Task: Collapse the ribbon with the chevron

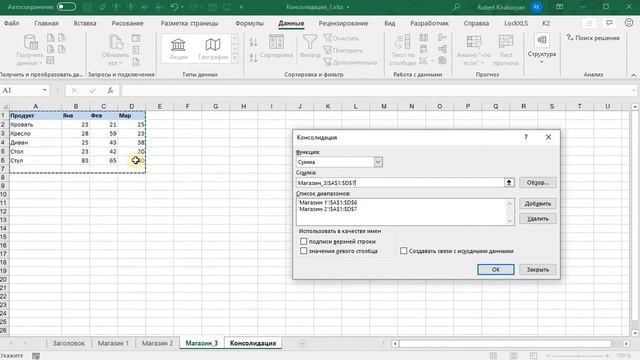Action: pos(633,75)
